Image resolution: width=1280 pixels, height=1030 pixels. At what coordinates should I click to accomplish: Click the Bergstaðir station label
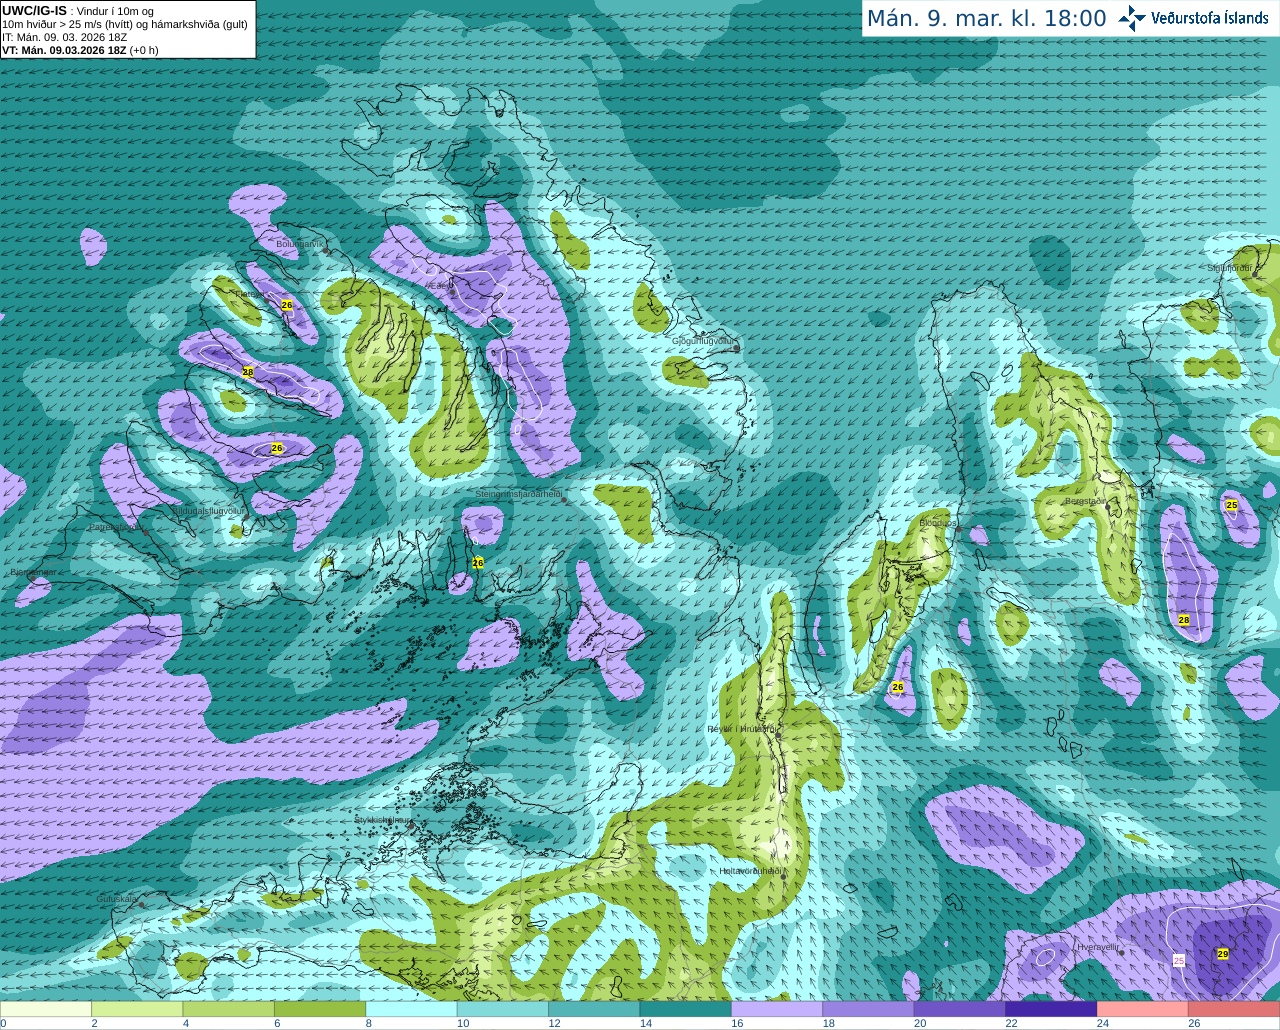click(x=1085, y=501)
